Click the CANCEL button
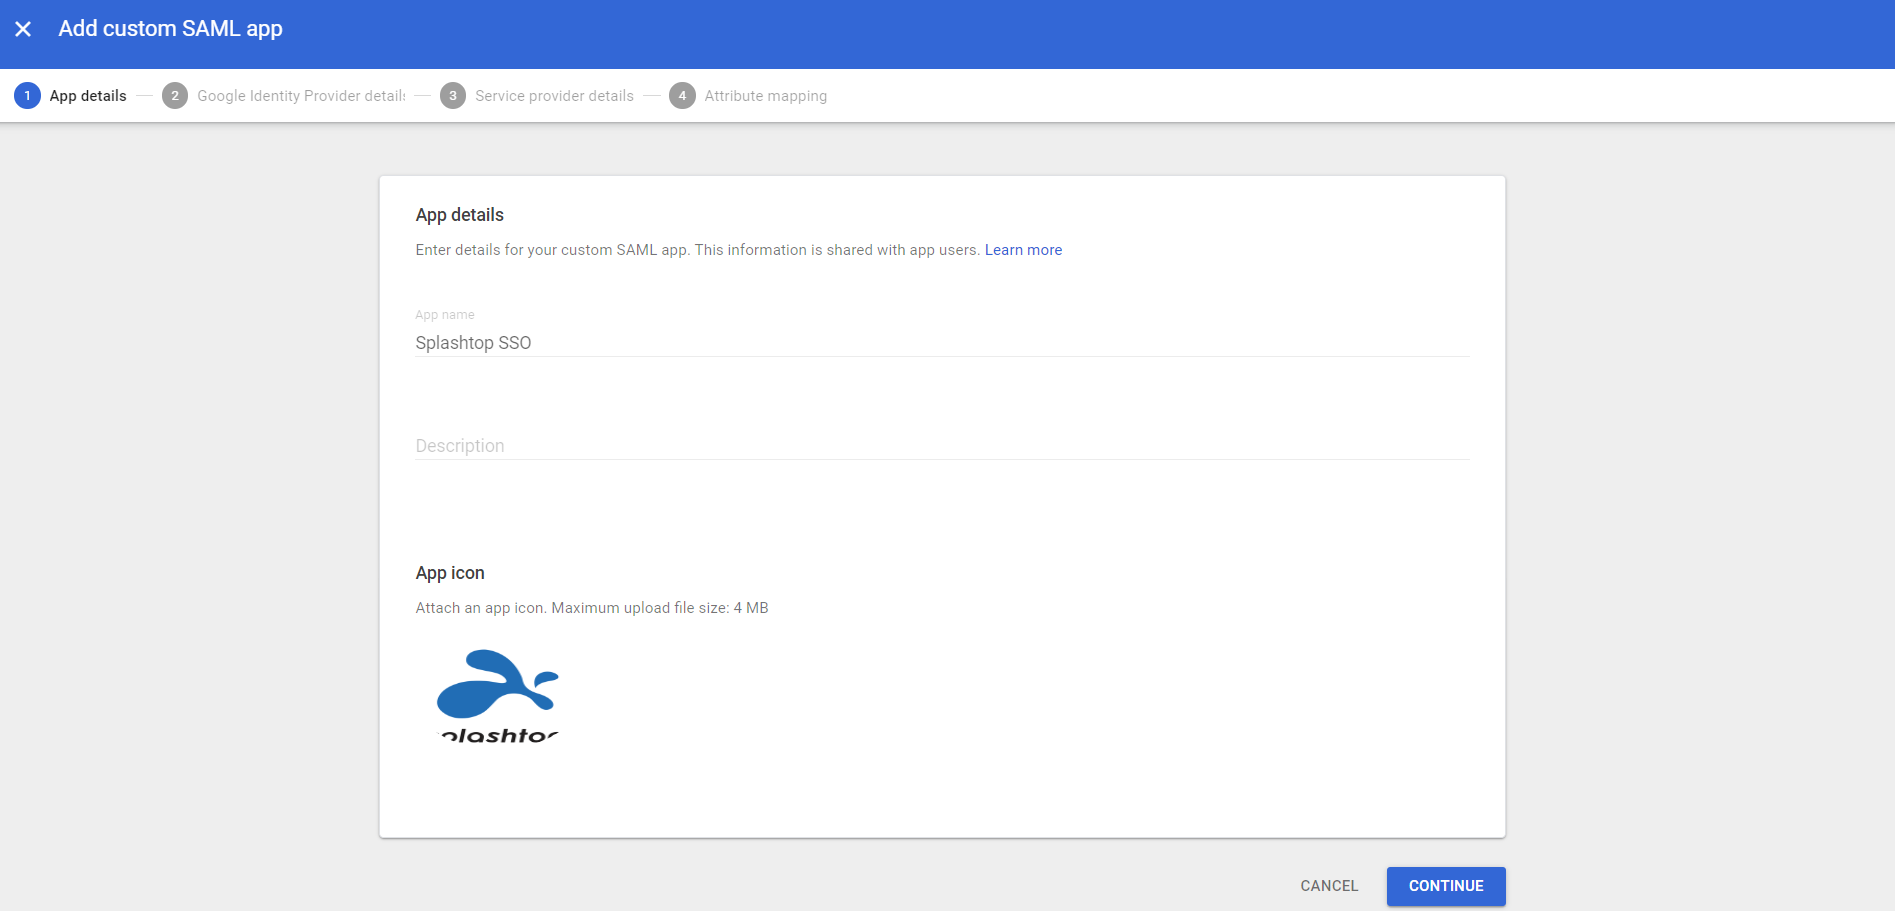Viewport: 1895px width, 911px height. click(x=1329, y=886)
